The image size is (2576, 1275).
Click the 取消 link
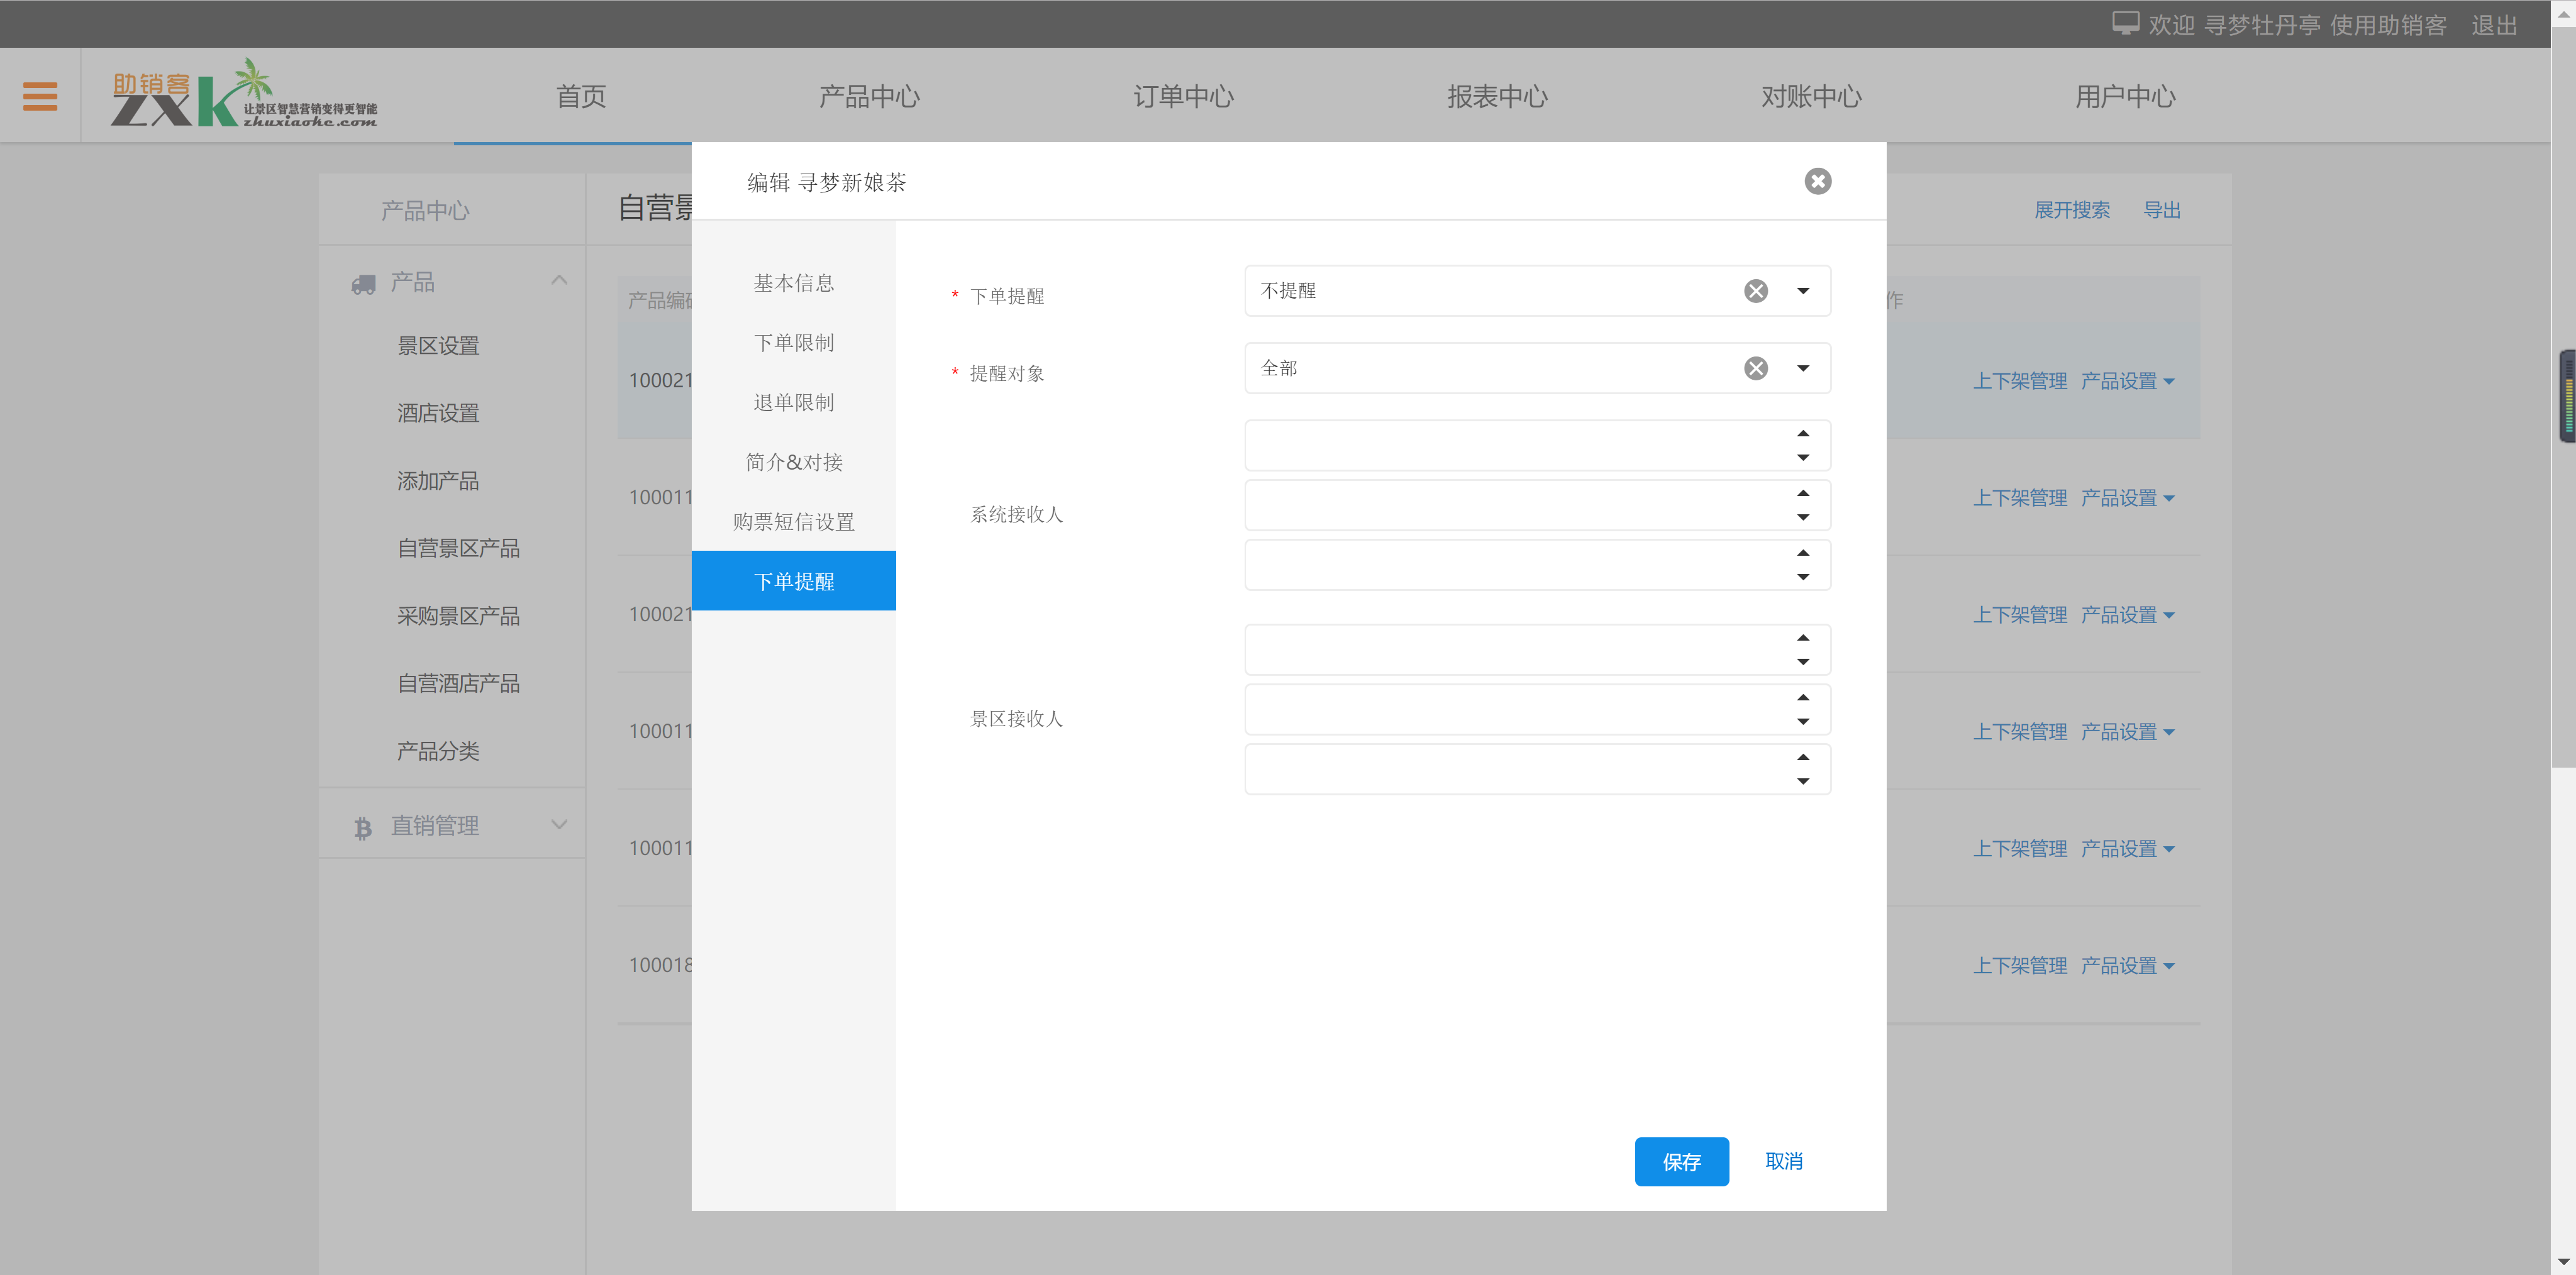click(1783, 1161)
